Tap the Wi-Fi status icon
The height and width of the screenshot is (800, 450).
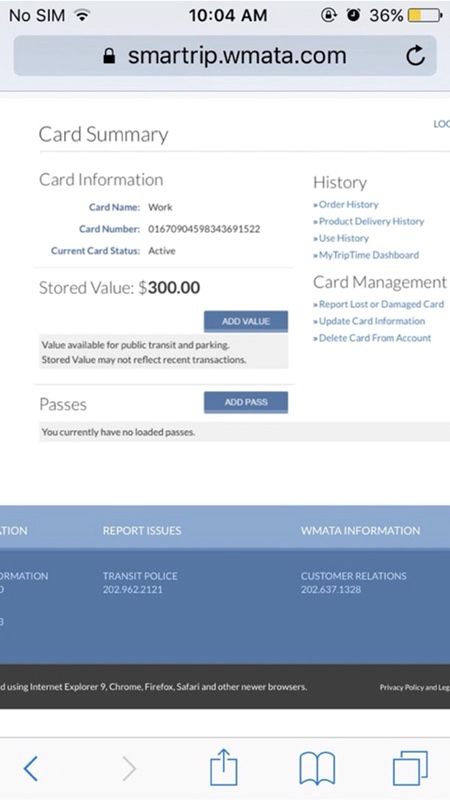point(81,15)
